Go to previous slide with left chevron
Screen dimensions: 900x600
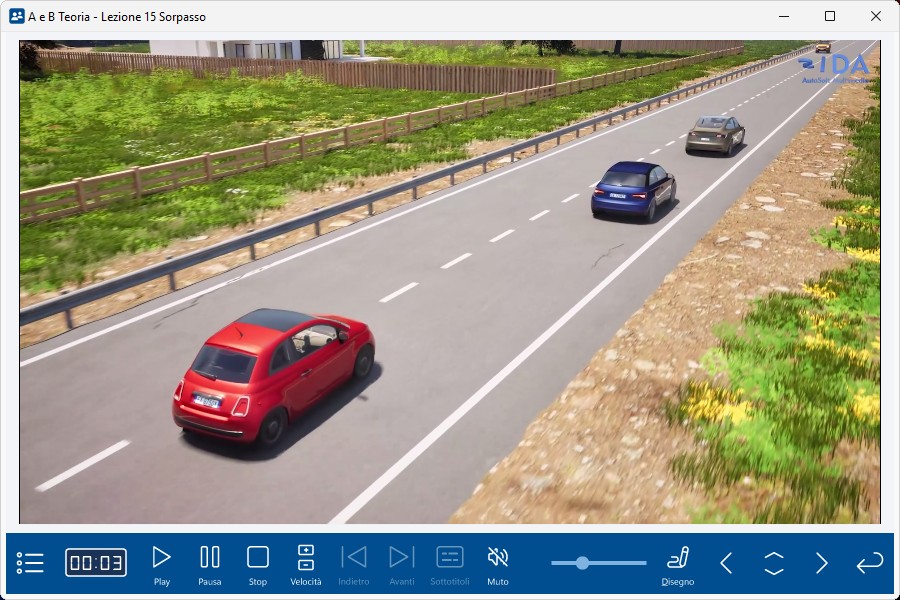click(726, 563)
